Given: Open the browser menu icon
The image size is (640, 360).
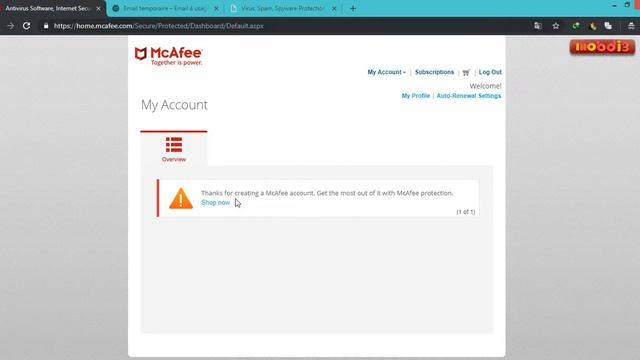Looking at the screenshot, I should (631, 26).
